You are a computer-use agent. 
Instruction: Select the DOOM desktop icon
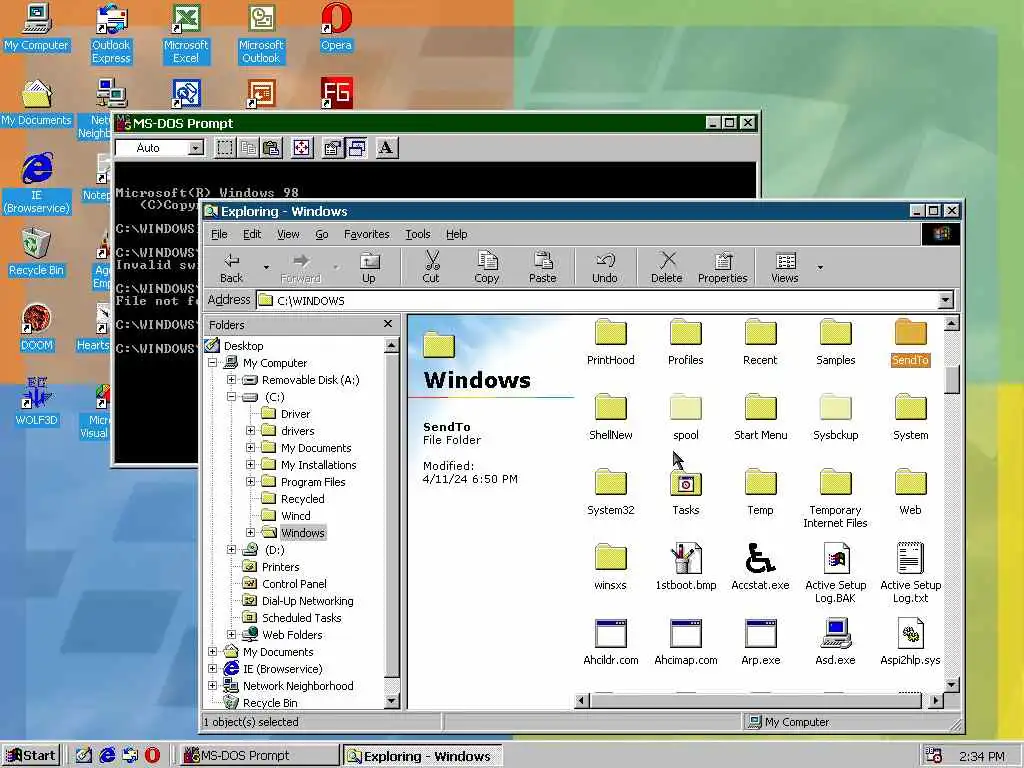[x=37, y=328]
